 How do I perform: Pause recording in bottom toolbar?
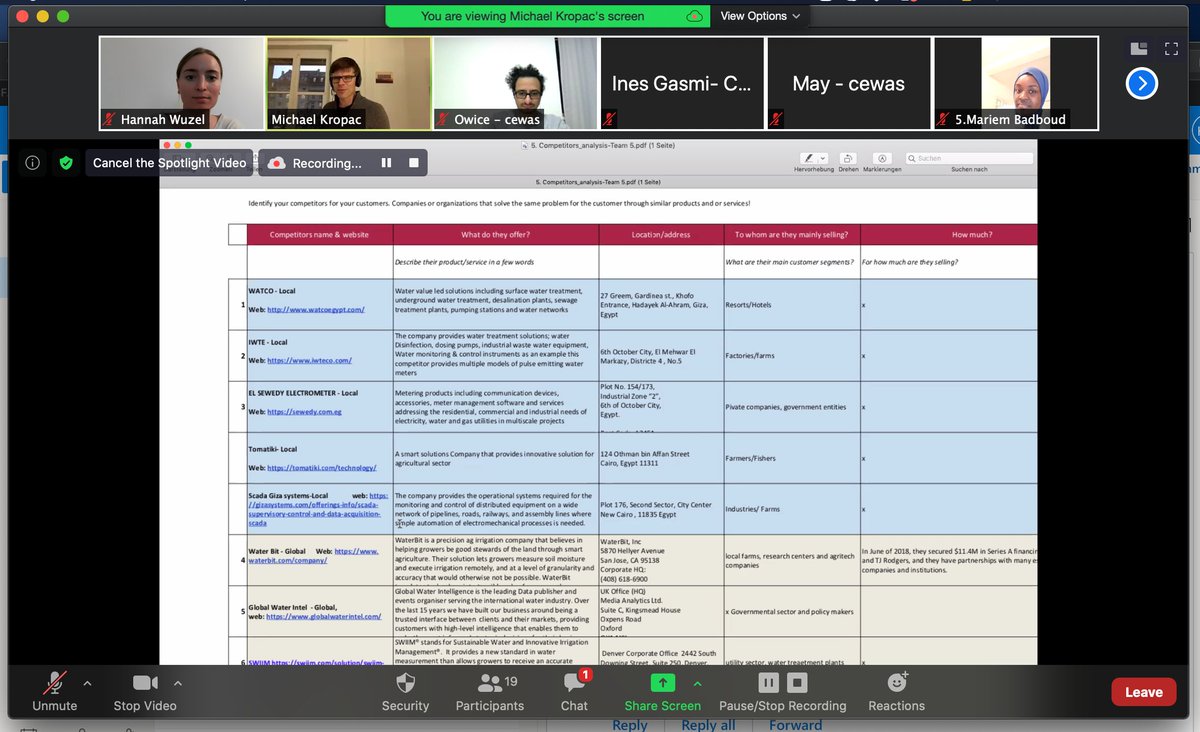pyautogui.click(x=768, y=683)
